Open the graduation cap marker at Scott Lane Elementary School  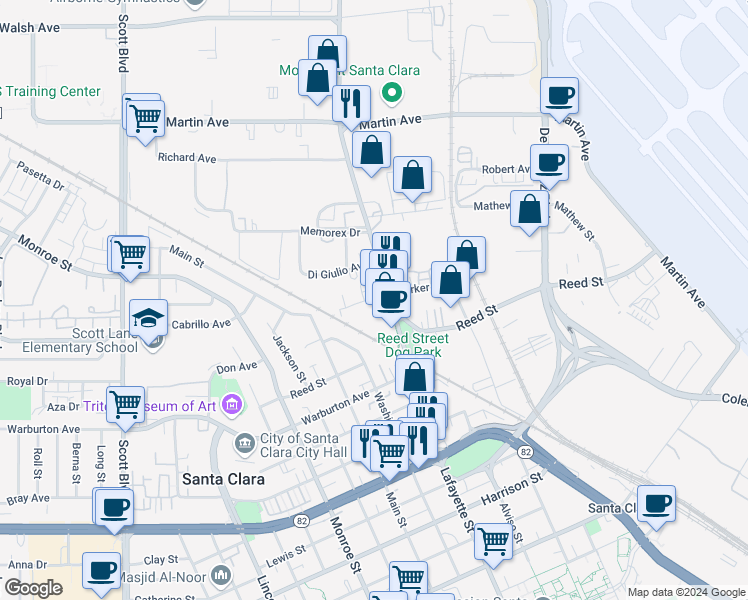pos(148,319)
